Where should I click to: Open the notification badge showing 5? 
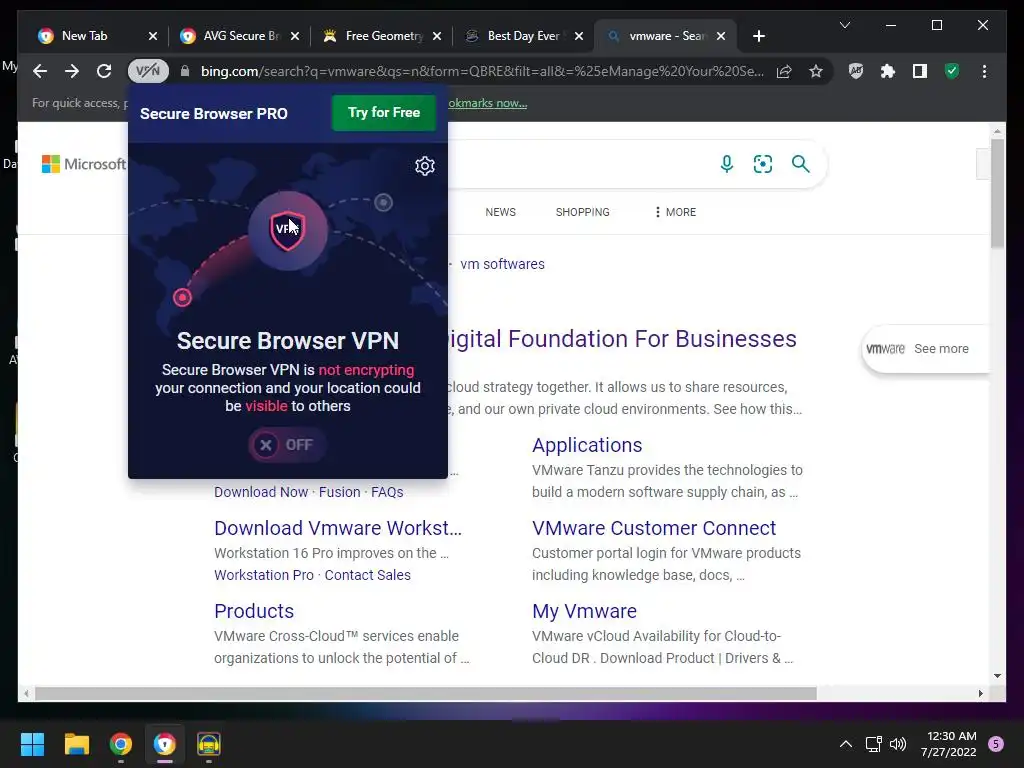[x=996, y=744]
